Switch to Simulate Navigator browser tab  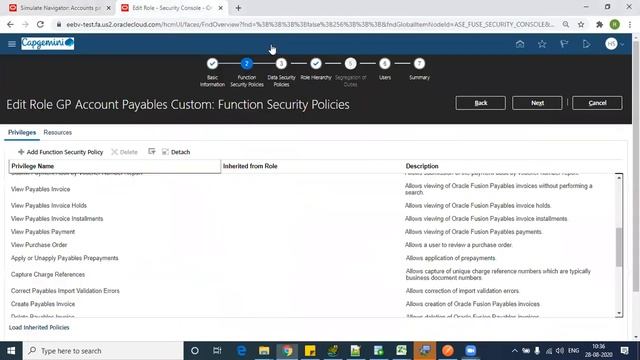coord(60,8)
